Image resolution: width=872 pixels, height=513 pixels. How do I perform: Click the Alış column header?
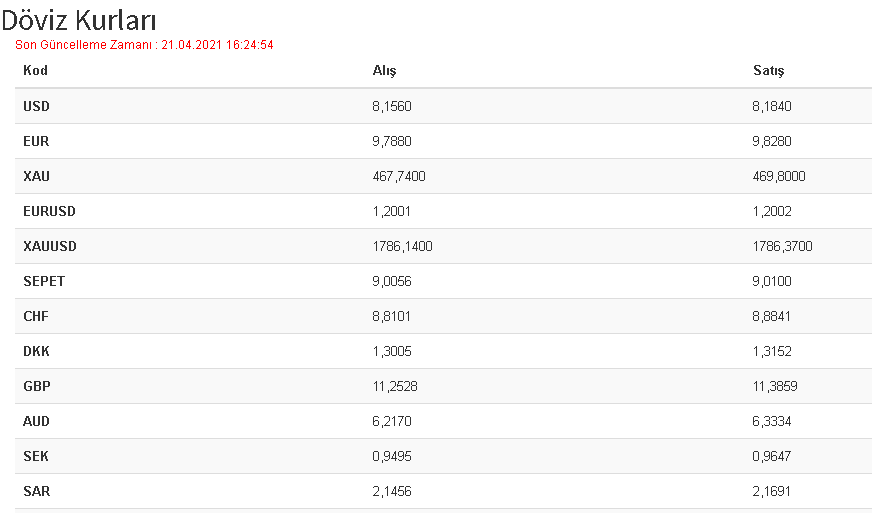click(384, 71)
